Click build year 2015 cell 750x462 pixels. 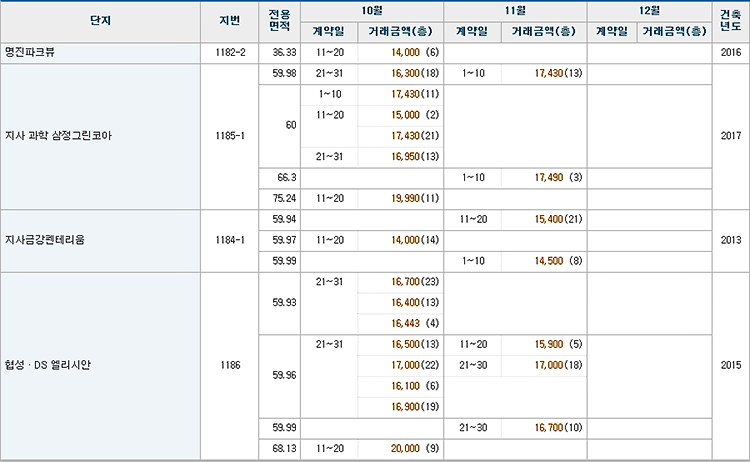pyautogui.click(x=729, y=364)
